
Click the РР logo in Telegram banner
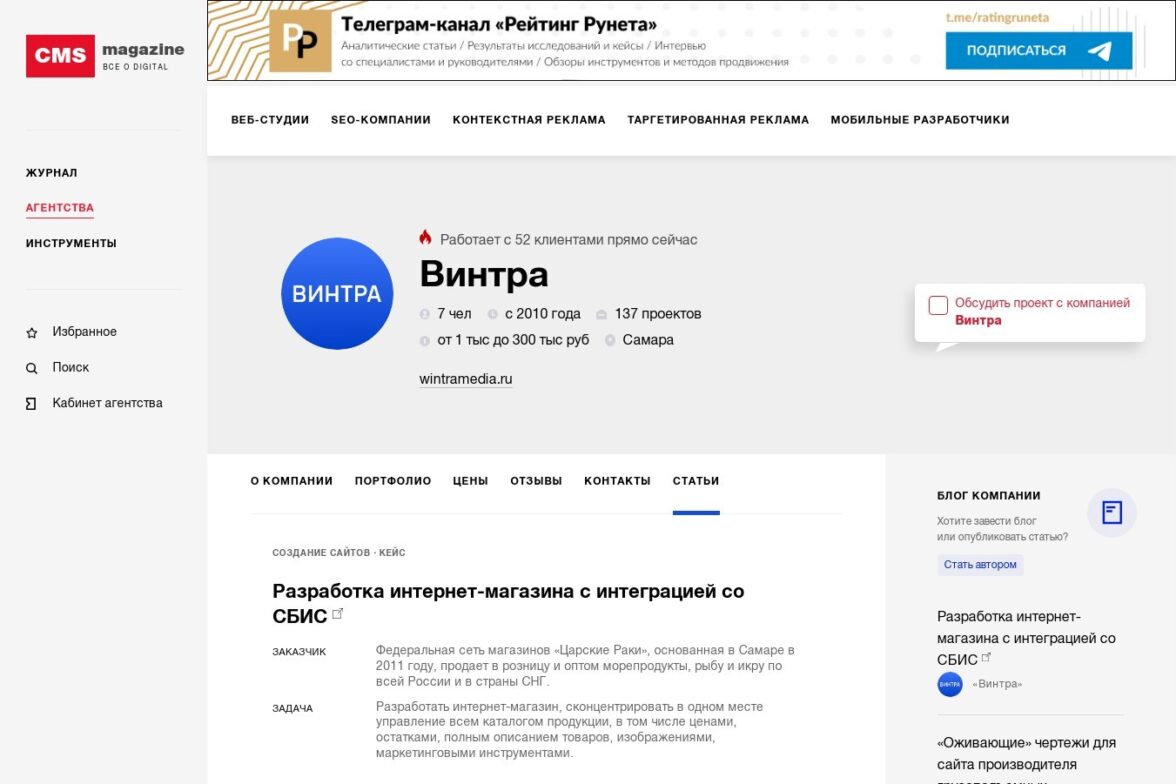click(x=300, y=41)
